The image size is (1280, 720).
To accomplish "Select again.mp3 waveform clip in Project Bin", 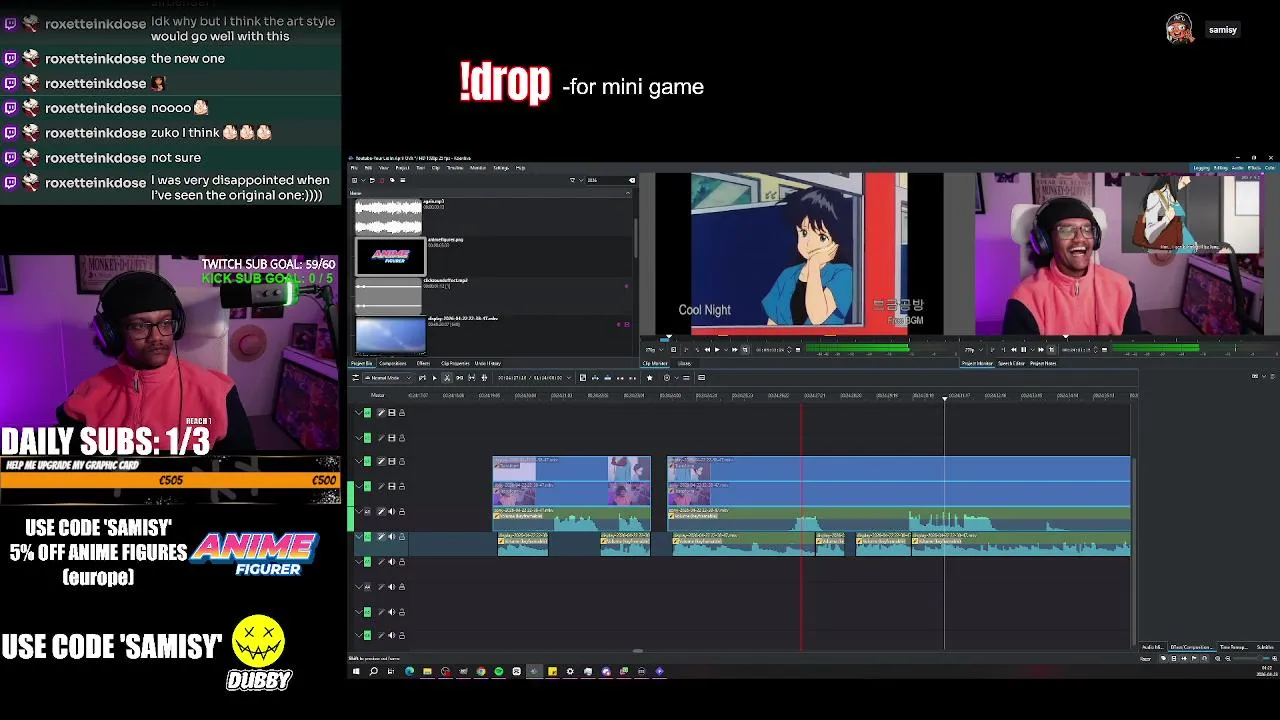I will point(389,217).
